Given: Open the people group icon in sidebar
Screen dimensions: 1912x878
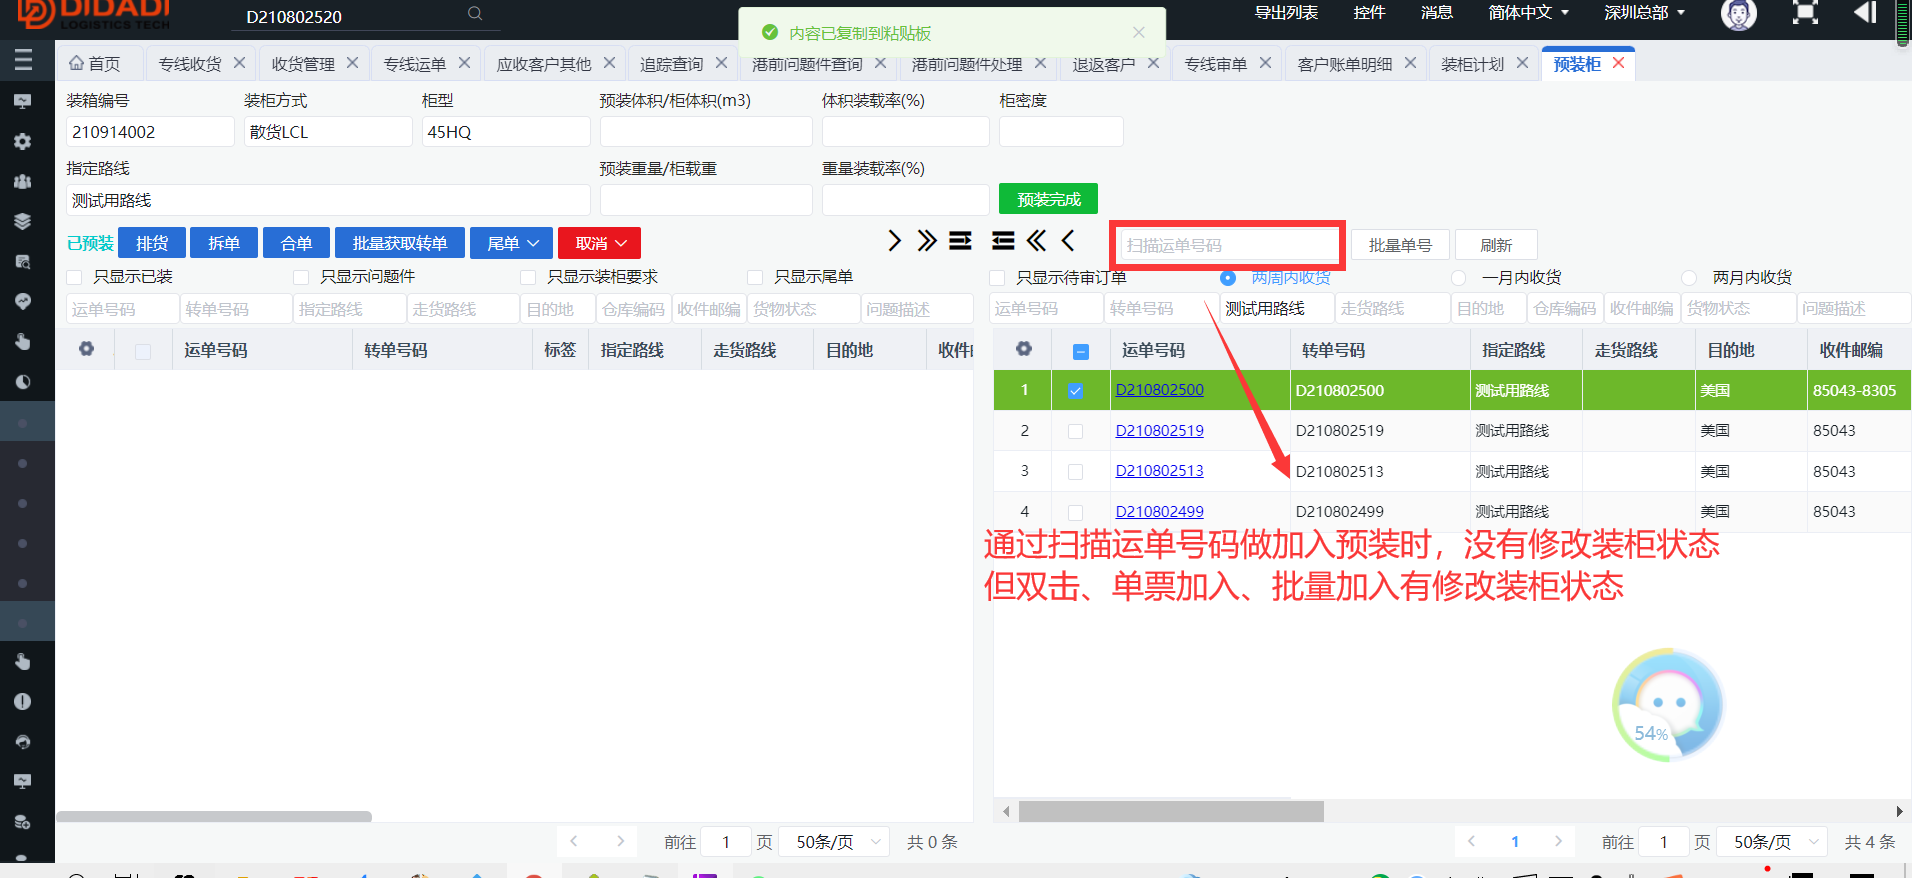Looking at the screenshot, I should 22,181.
